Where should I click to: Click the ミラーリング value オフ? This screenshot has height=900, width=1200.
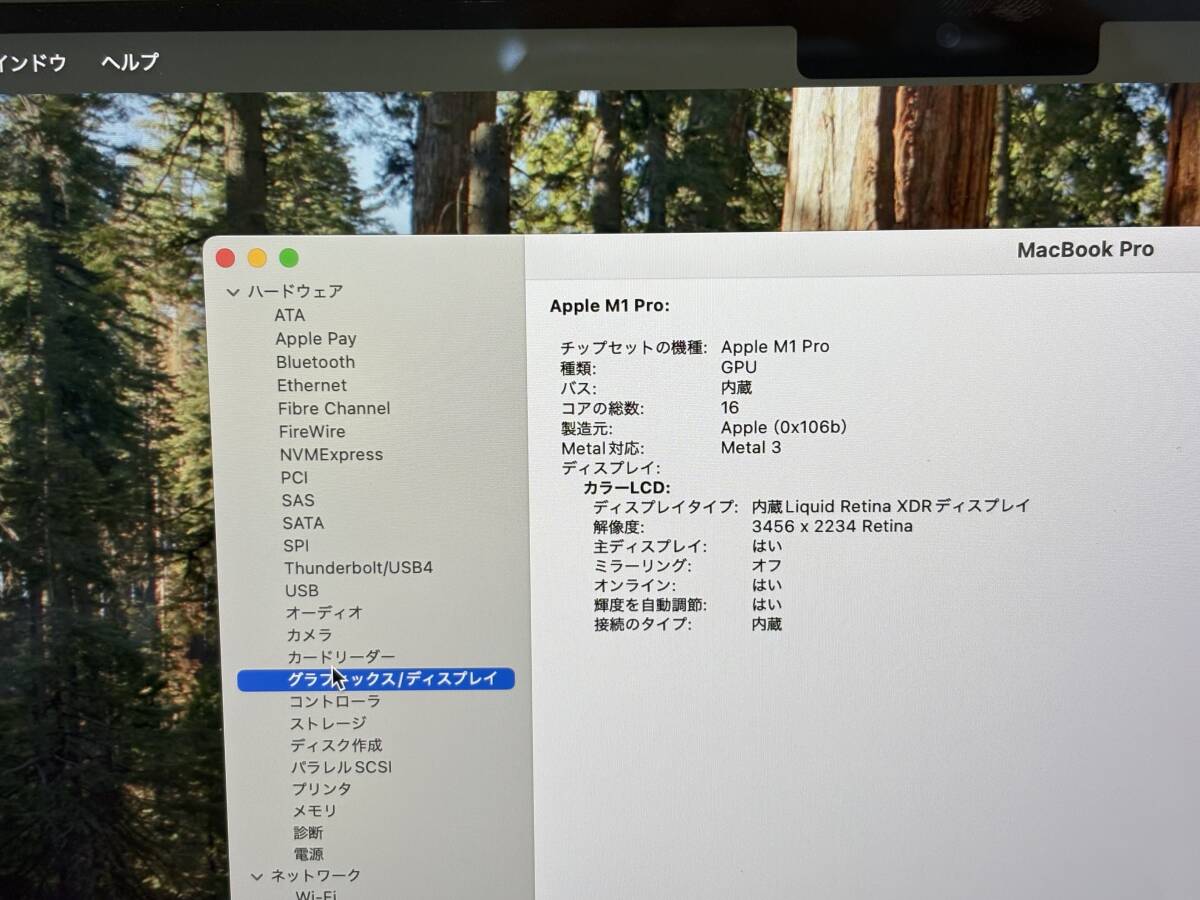(x=767, y=566)
